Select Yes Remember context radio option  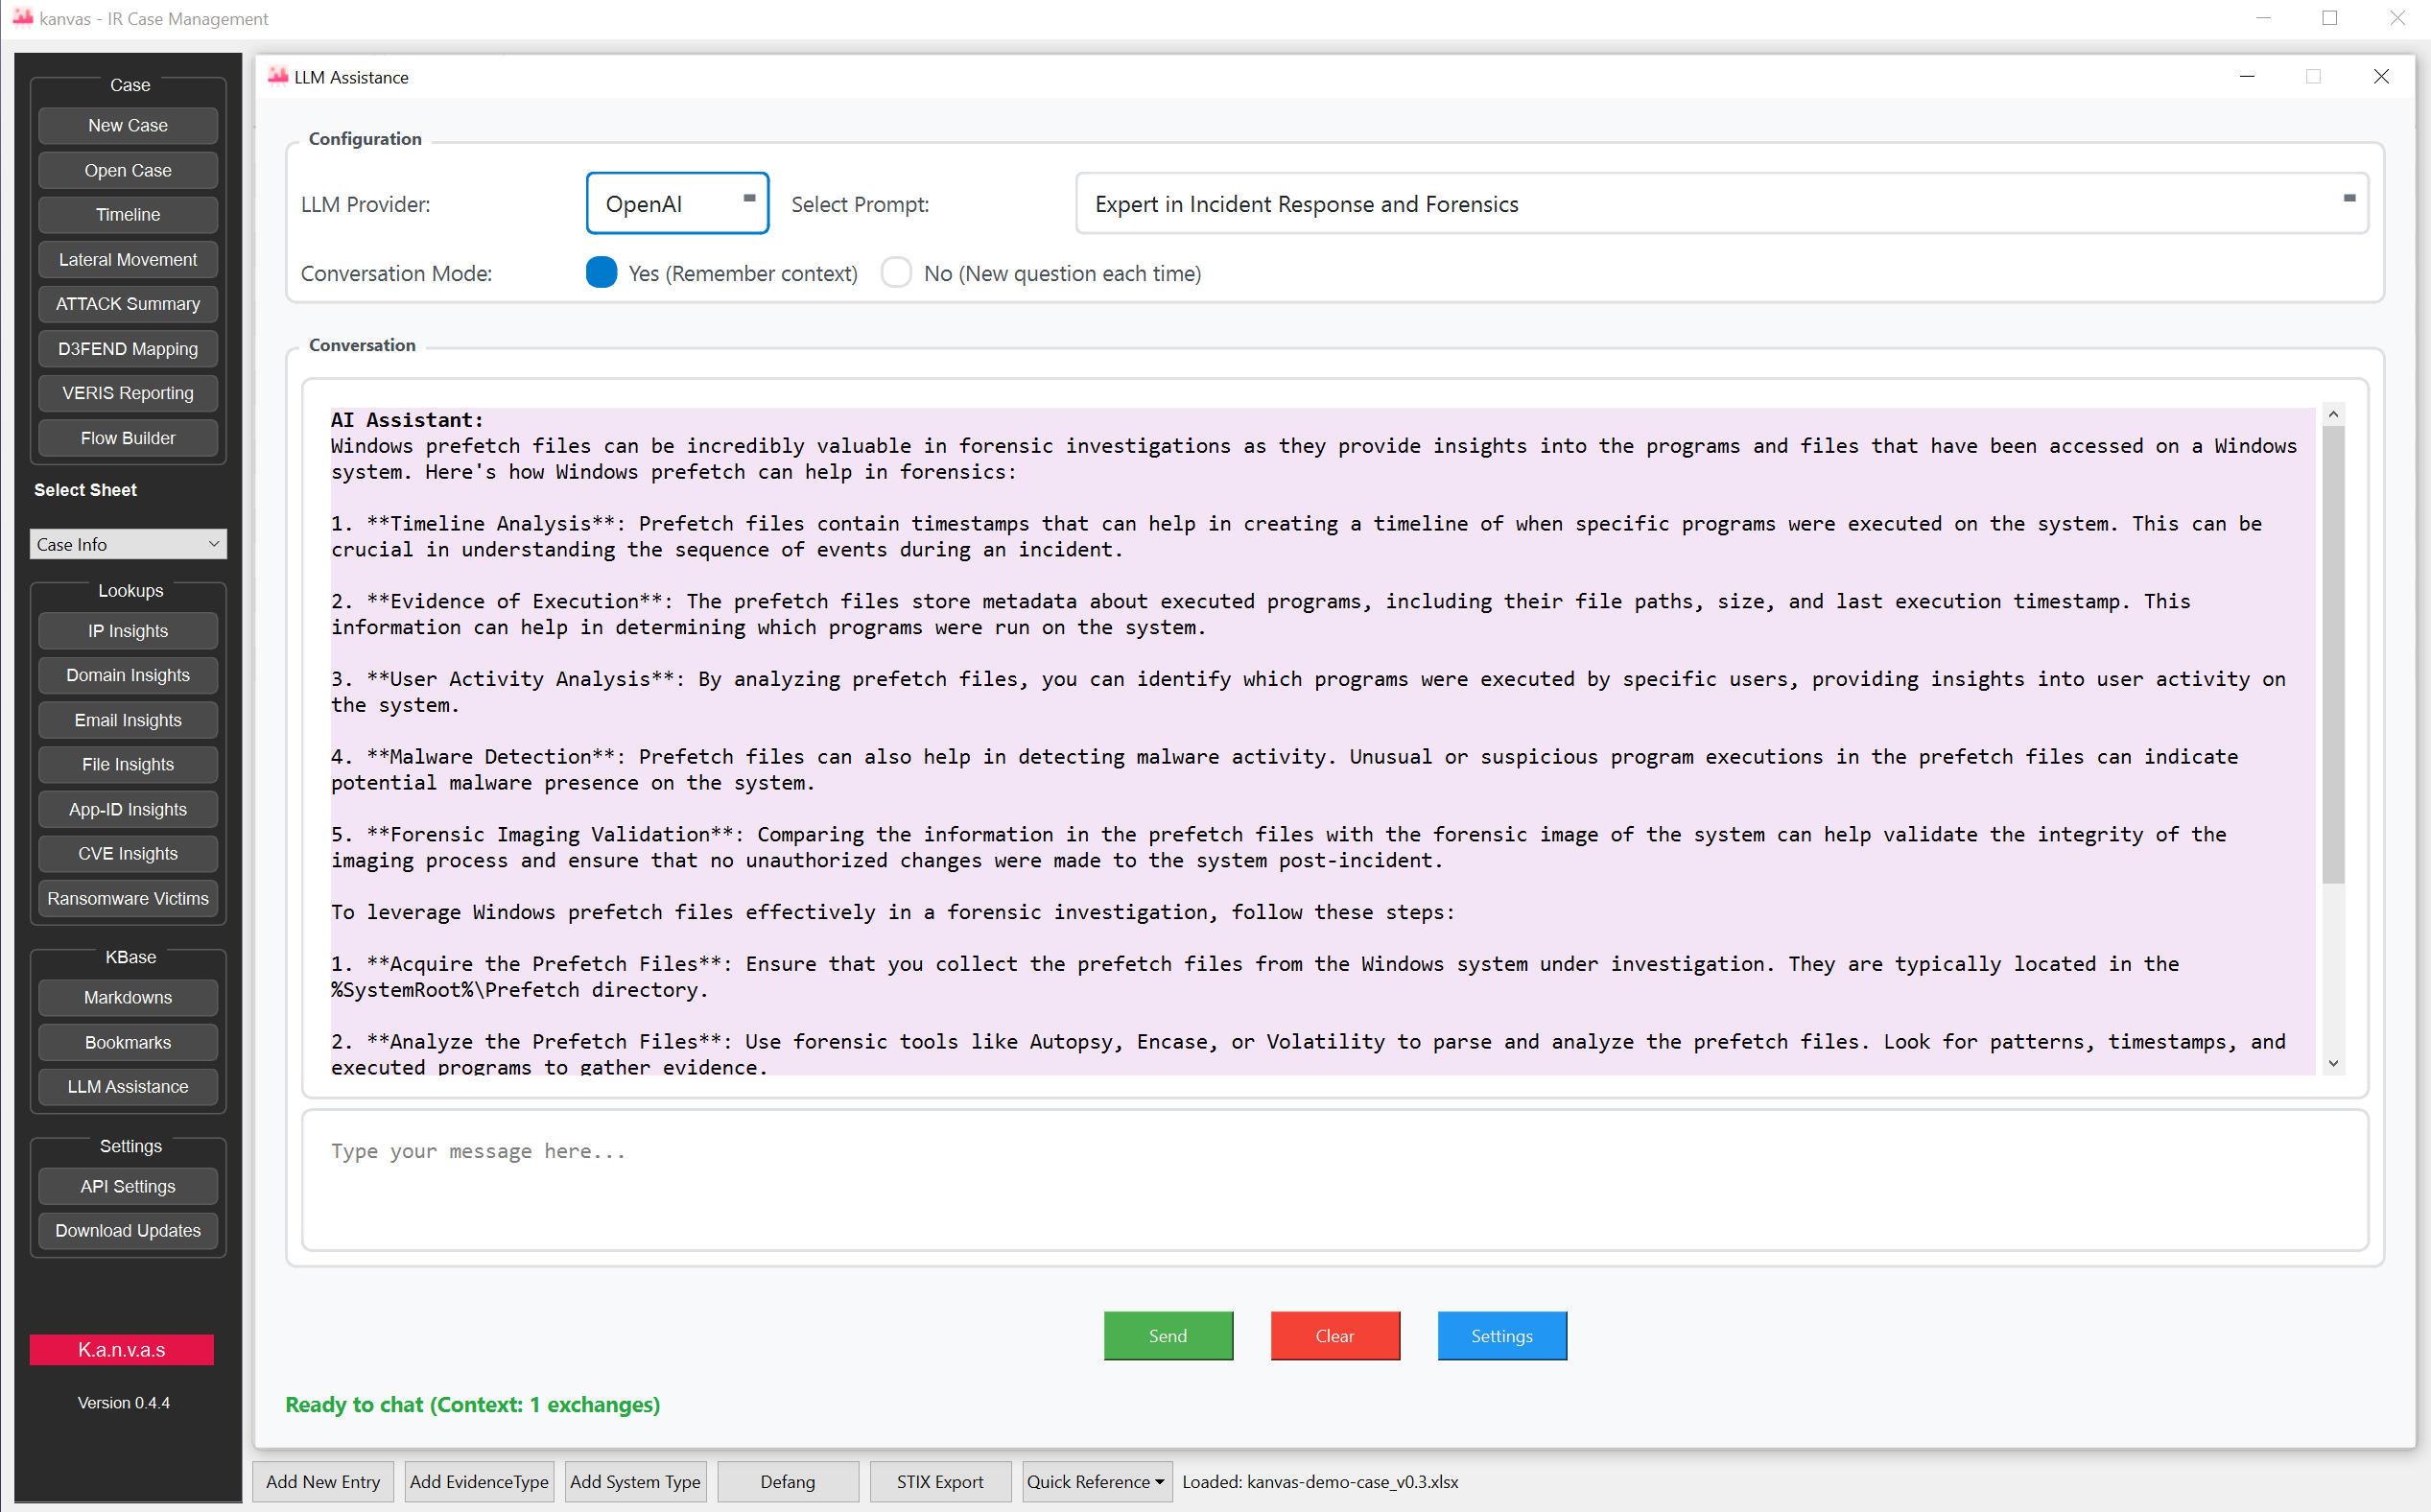(601, 273)
